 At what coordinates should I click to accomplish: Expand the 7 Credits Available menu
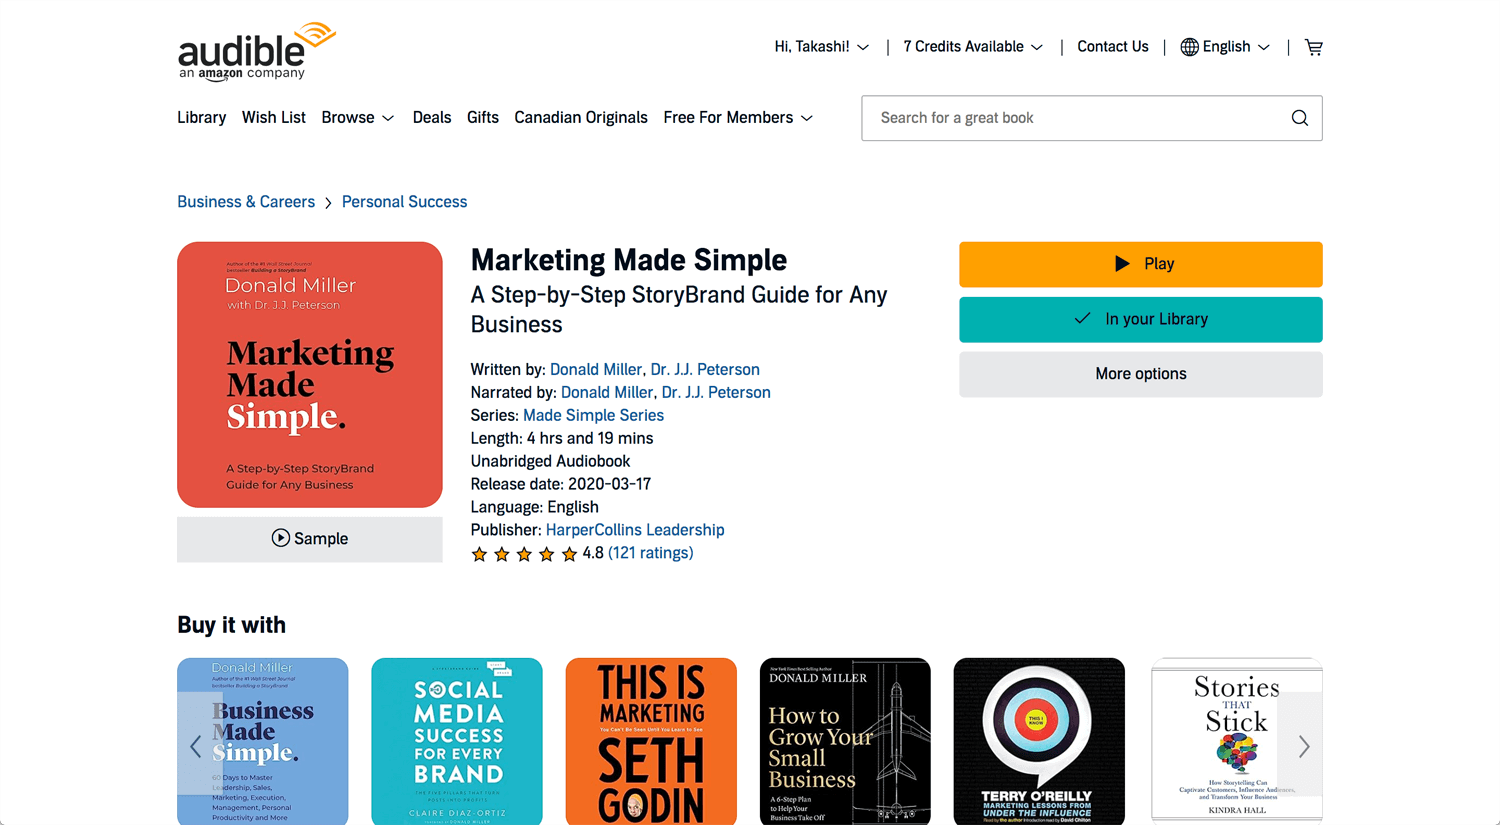pyautogui.click(x=973, y=47)
